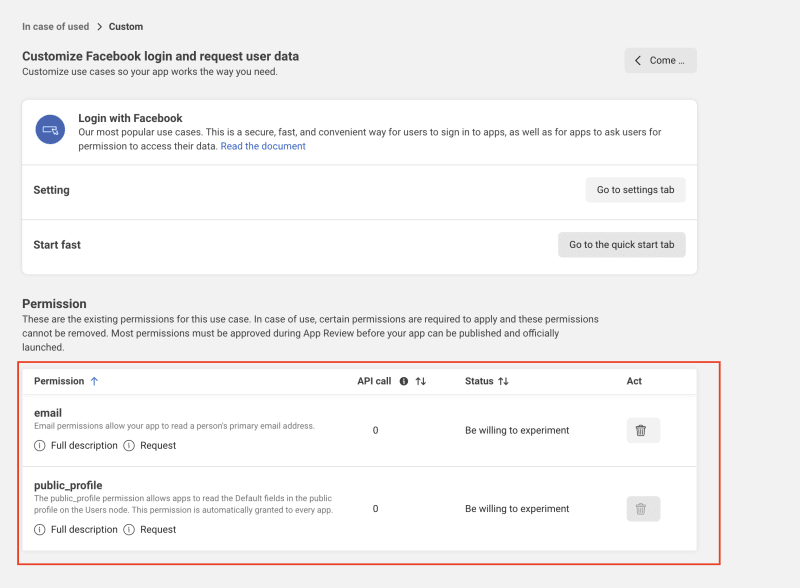Select the public_profile permission name
This screenshot has height=588, width=800.
(x=68, y=485)
